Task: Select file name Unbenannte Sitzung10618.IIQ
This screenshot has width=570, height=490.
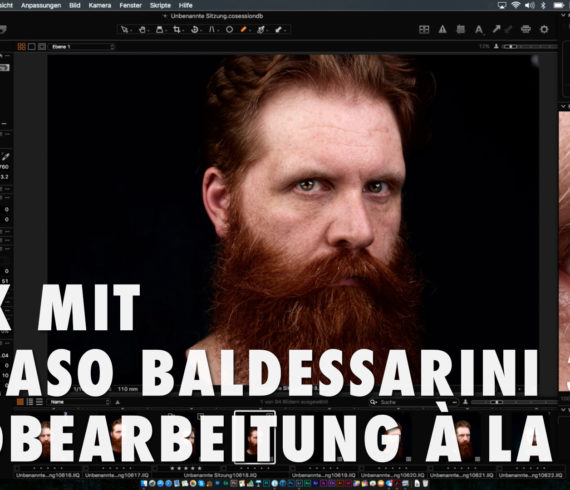Action: (x=220, y=475)
